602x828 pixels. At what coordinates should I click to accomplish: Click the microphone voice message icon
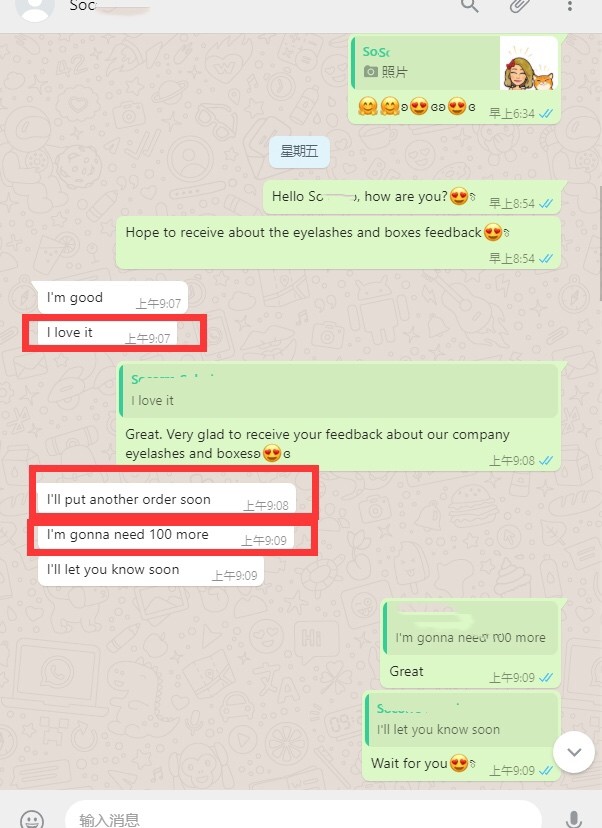574,819
